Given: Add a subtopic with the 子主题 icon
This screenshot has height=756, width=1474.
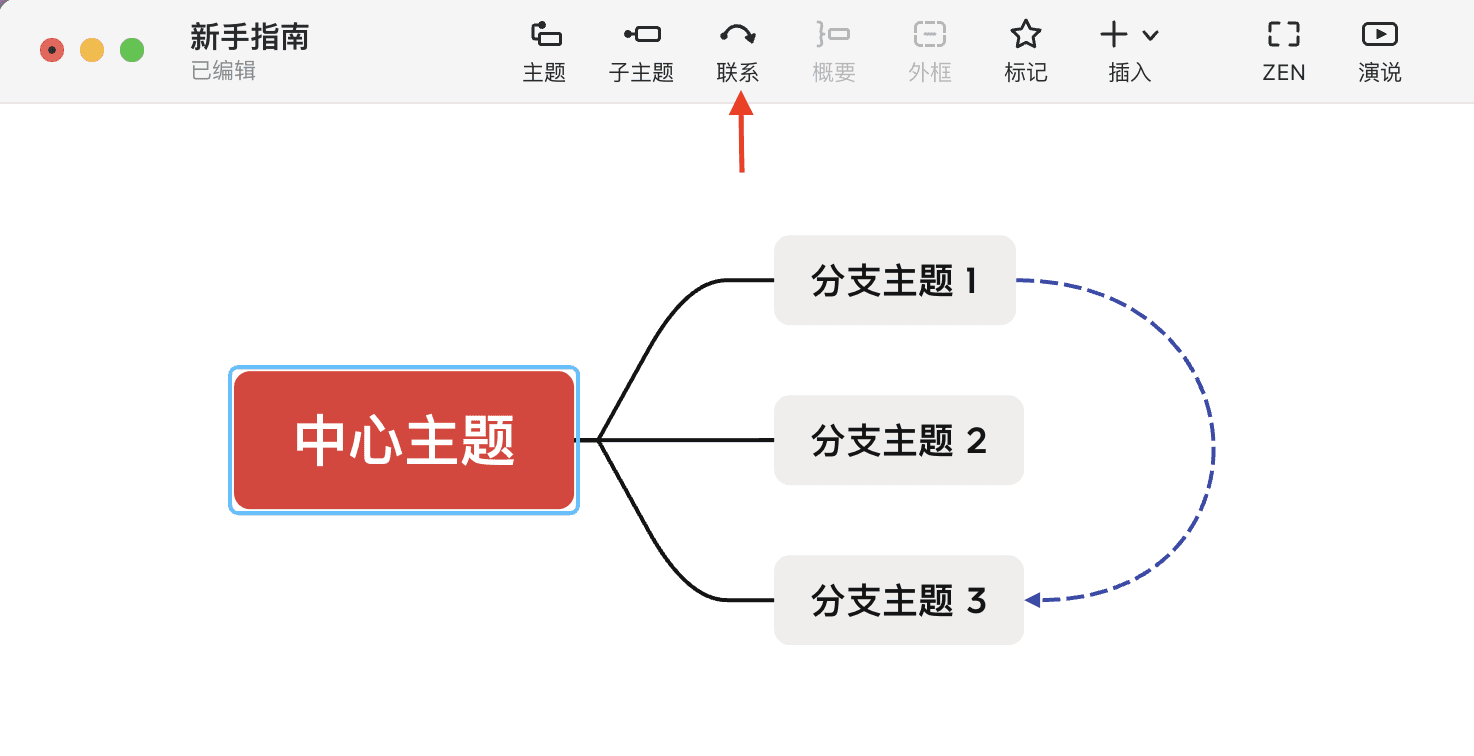Looking at the screenshot, I should point(640,35).
